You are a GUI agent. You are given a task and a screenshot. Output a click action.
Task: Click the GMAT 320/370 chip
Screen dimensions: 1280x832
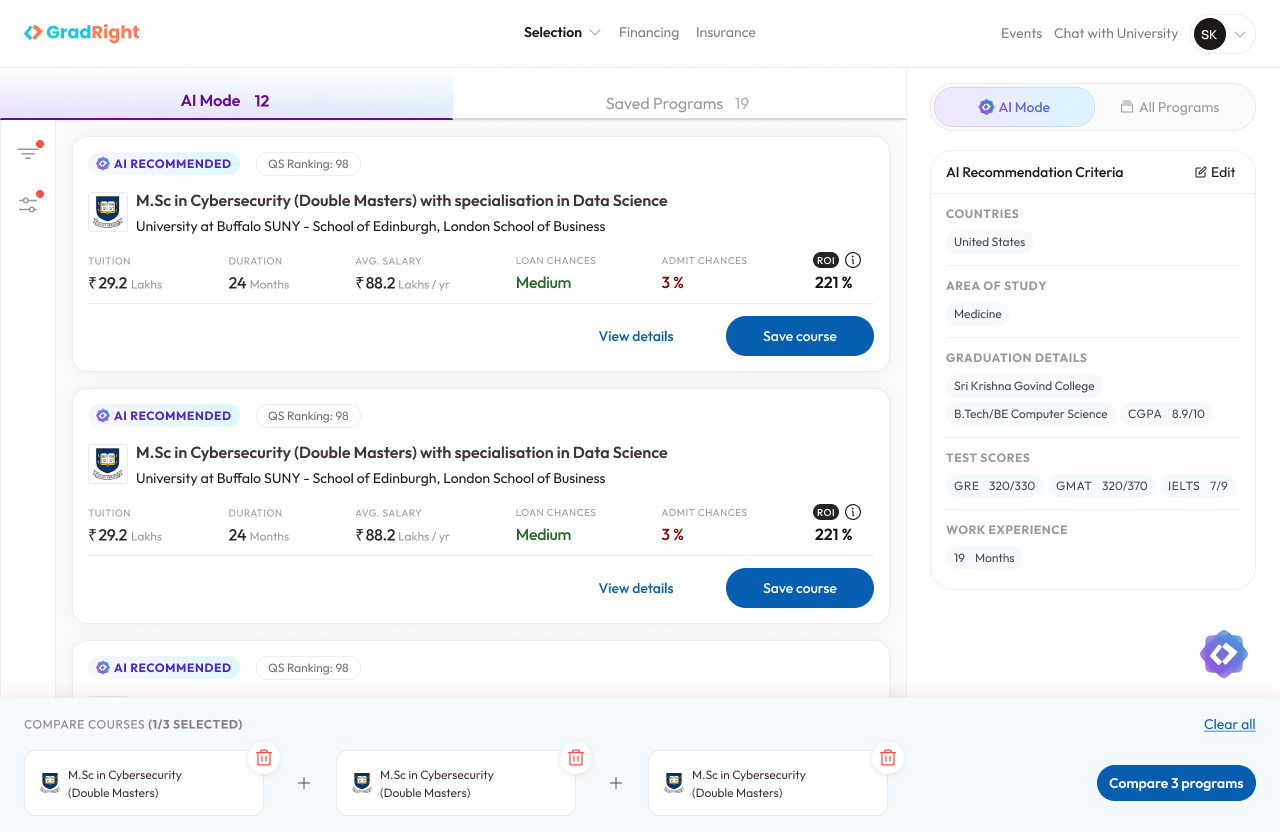1102,486
